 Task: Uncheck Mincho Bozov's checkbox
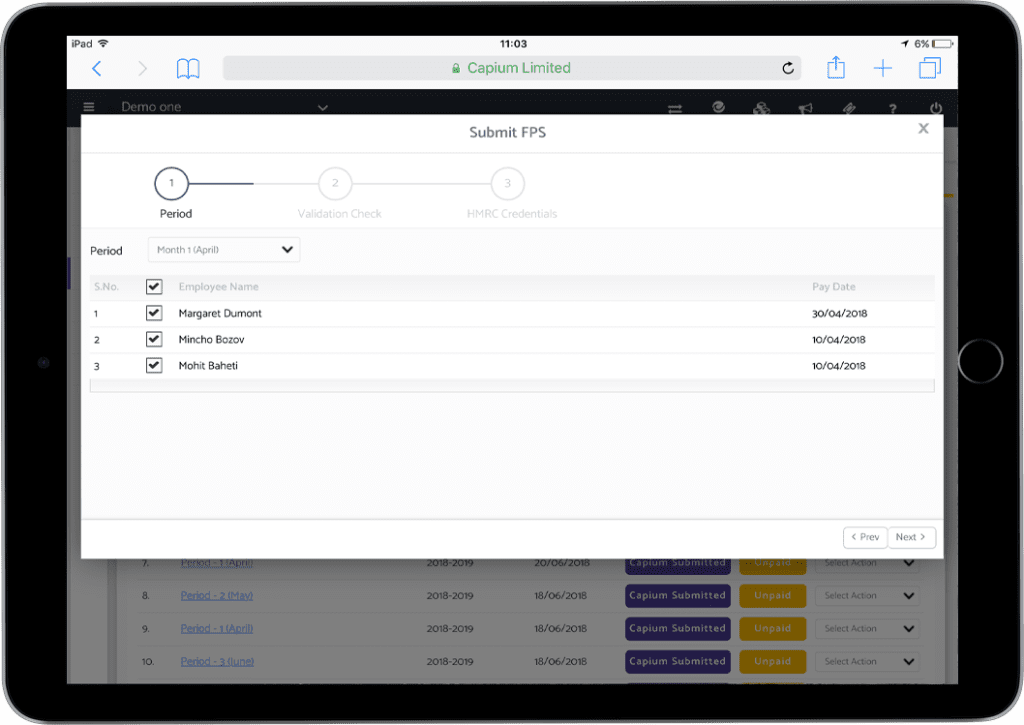pos(153,339)
